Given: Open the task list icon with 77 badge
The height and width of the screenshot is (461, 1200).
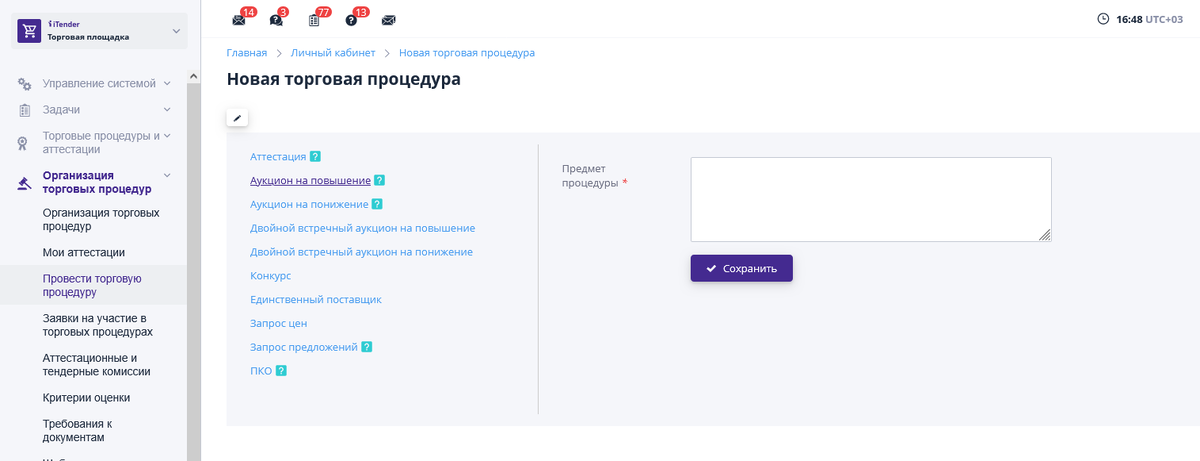Looking at the screenshot, I should [314, 20].
